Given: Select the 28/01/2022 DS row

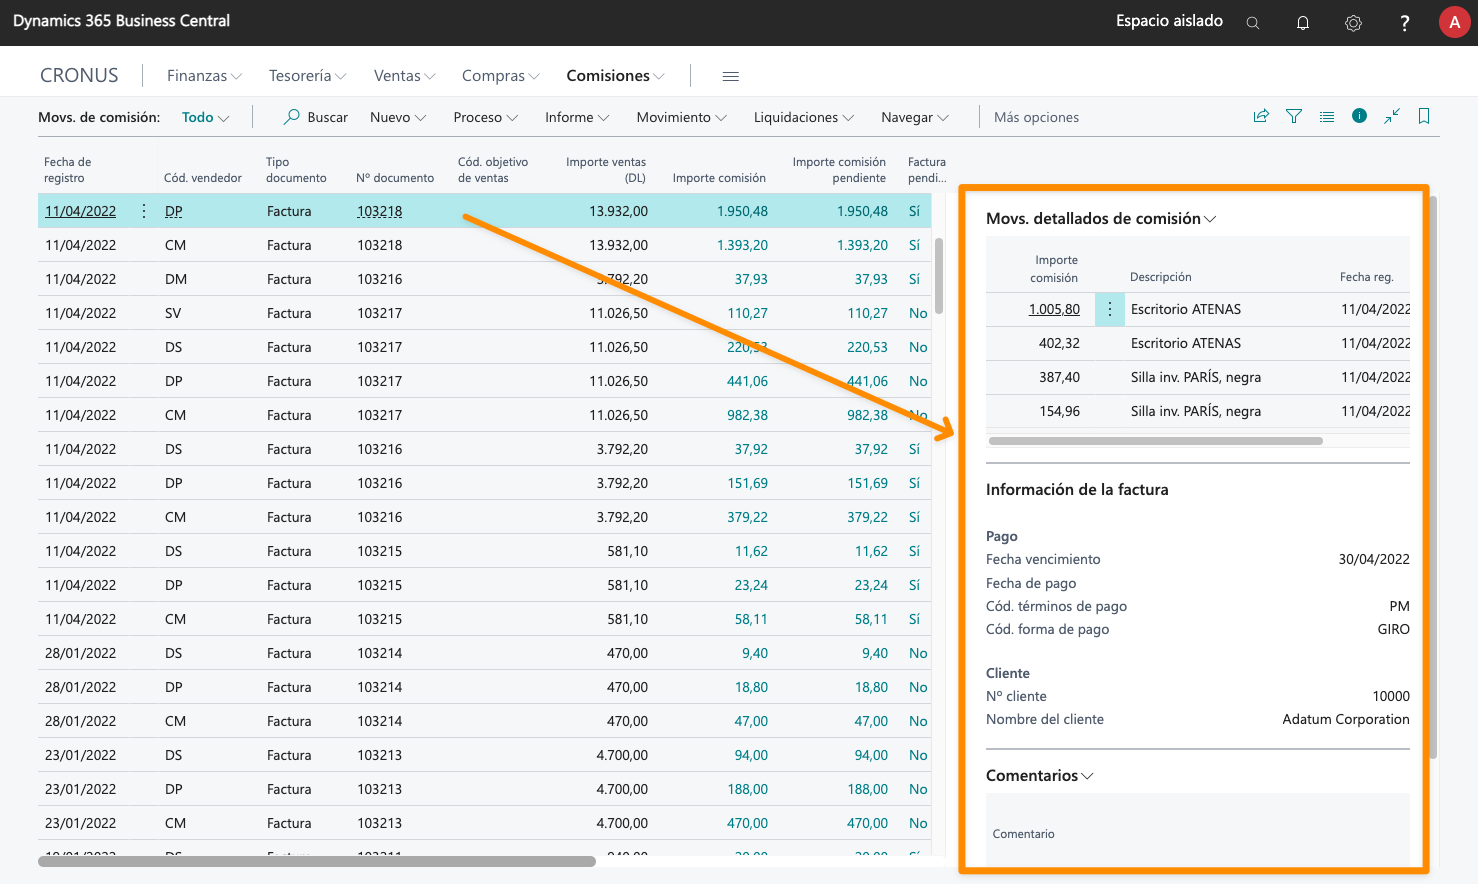Looking at the screenshot, I should point(484,653).
